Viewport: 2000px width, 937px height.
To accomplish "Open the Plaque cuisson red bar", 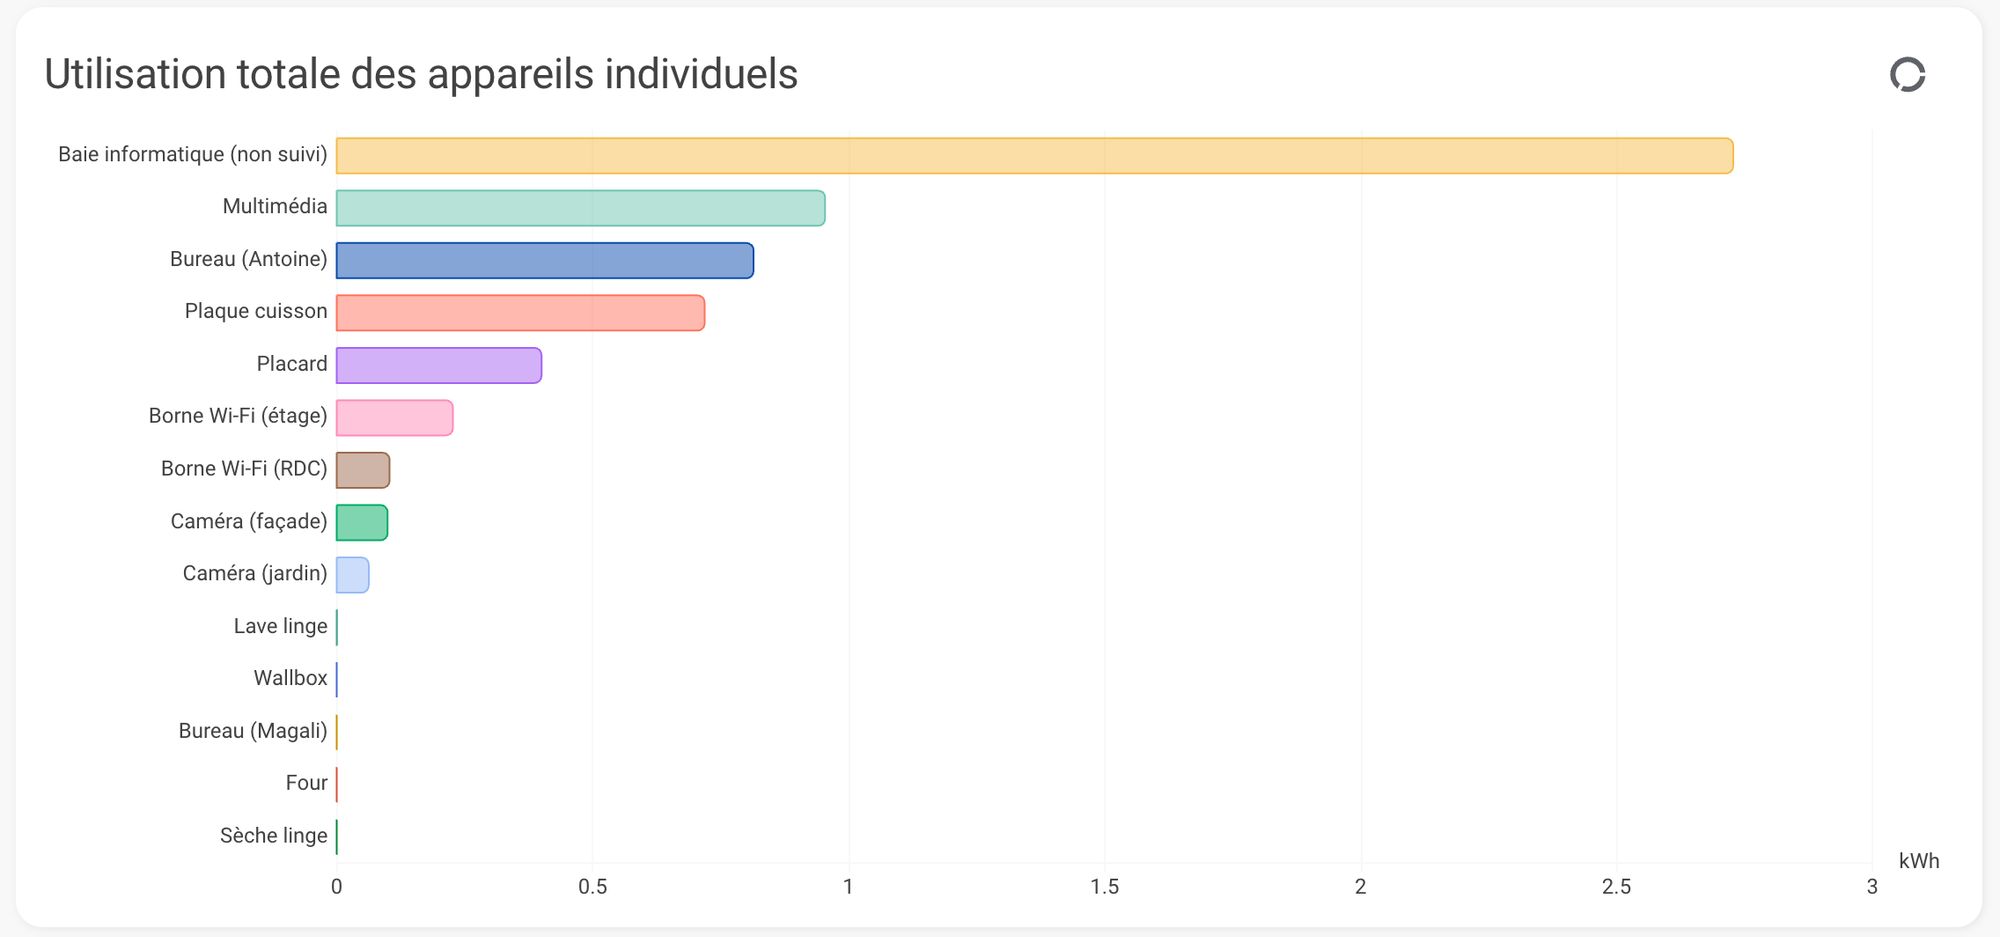I will (520, 313).
